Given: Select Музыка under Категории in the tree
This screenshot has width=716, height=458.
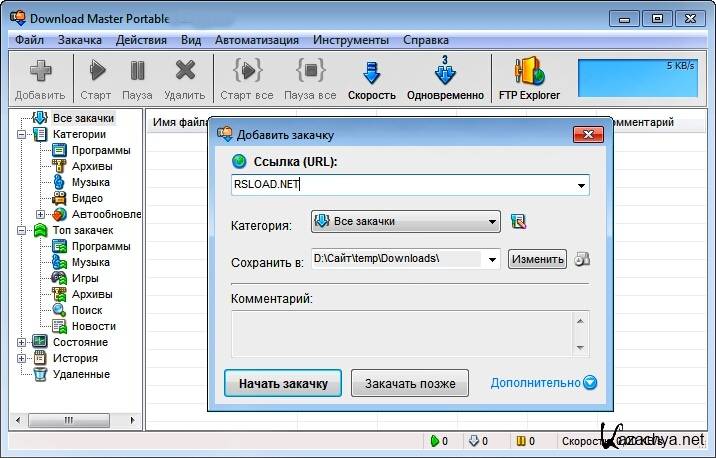Looking at the screenshot, I should pos(90,182).
